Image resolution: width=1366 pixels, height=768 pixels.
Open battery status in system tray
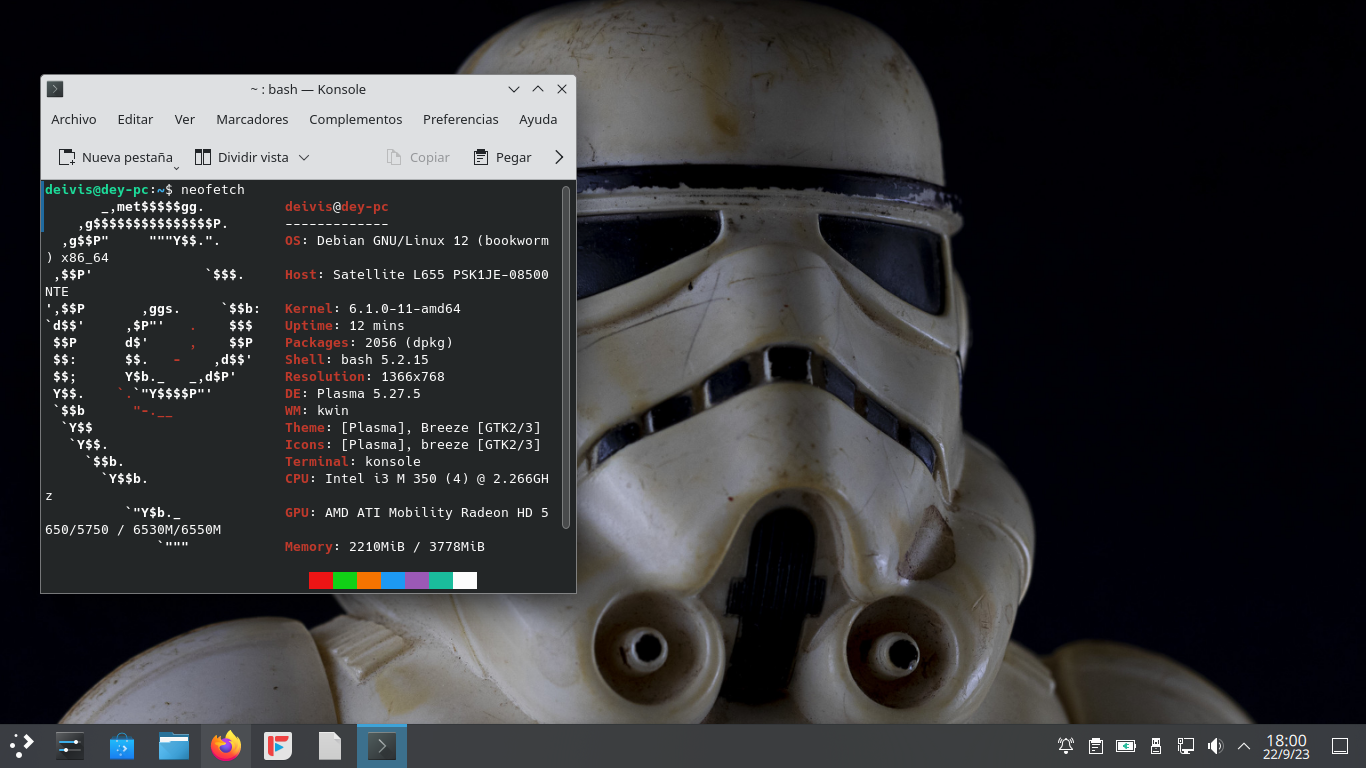point(1126,746)
